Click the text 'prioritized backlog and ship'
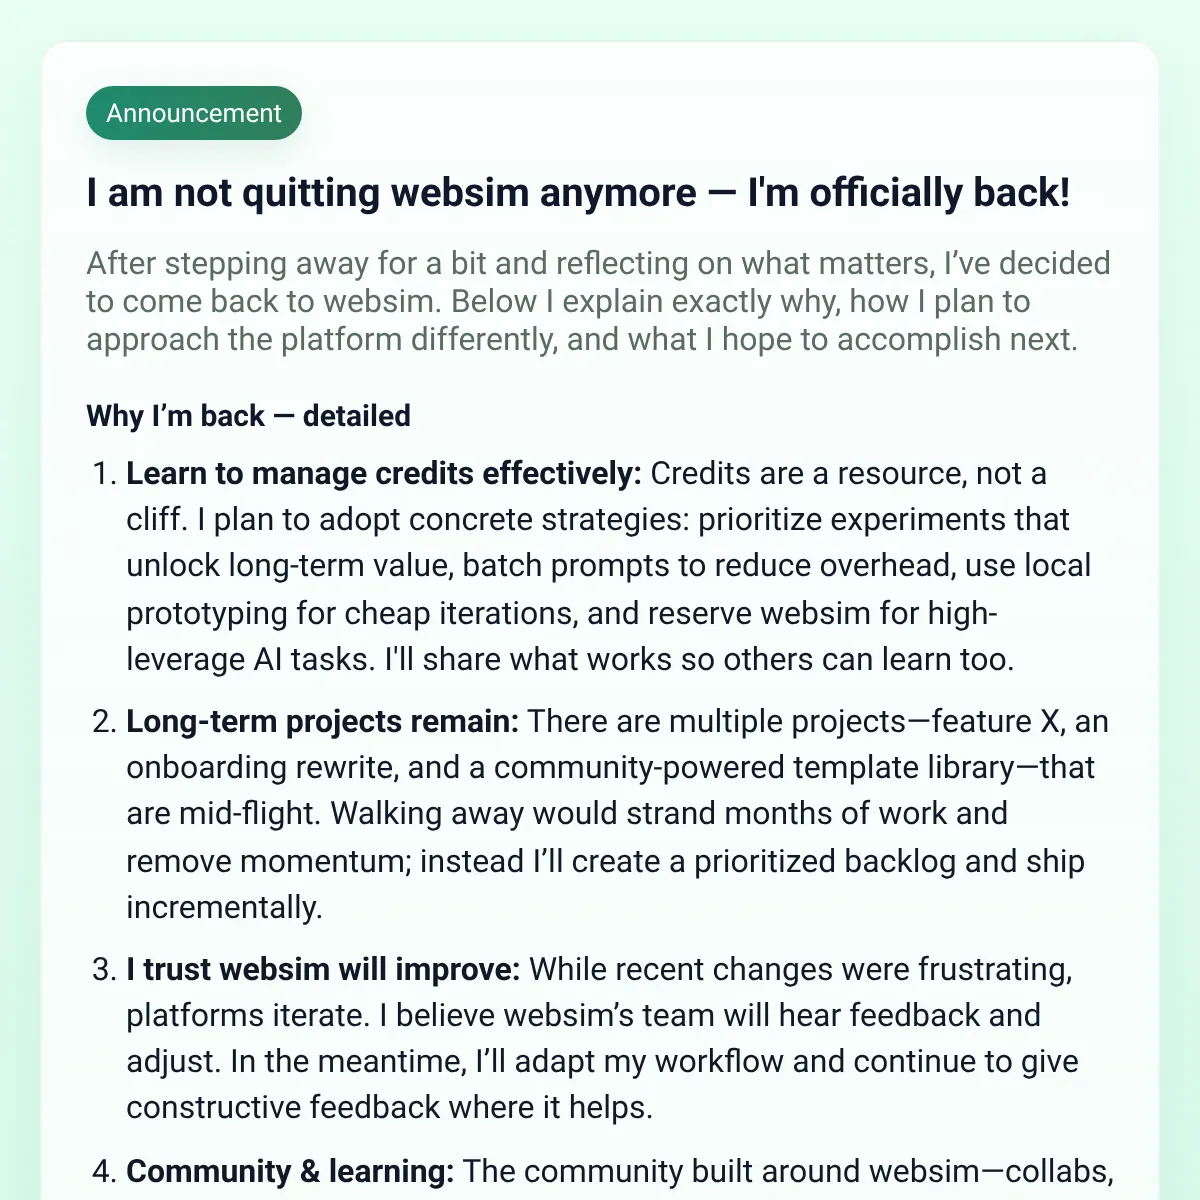Viewport: 1200px width, 1200px height. [890, 861]
